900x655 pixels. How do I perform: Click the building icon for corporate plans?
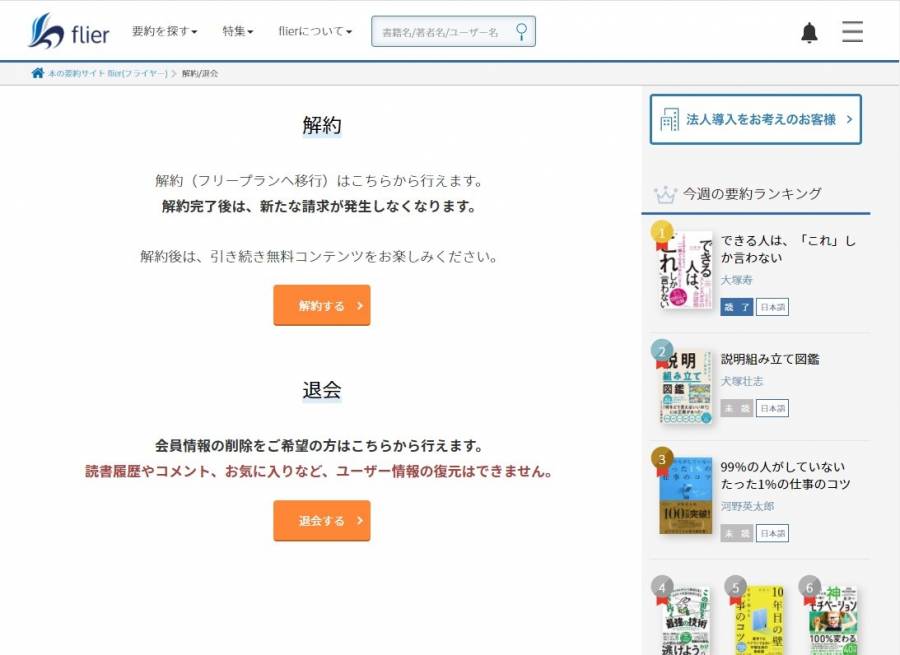(x=669, y=119)
